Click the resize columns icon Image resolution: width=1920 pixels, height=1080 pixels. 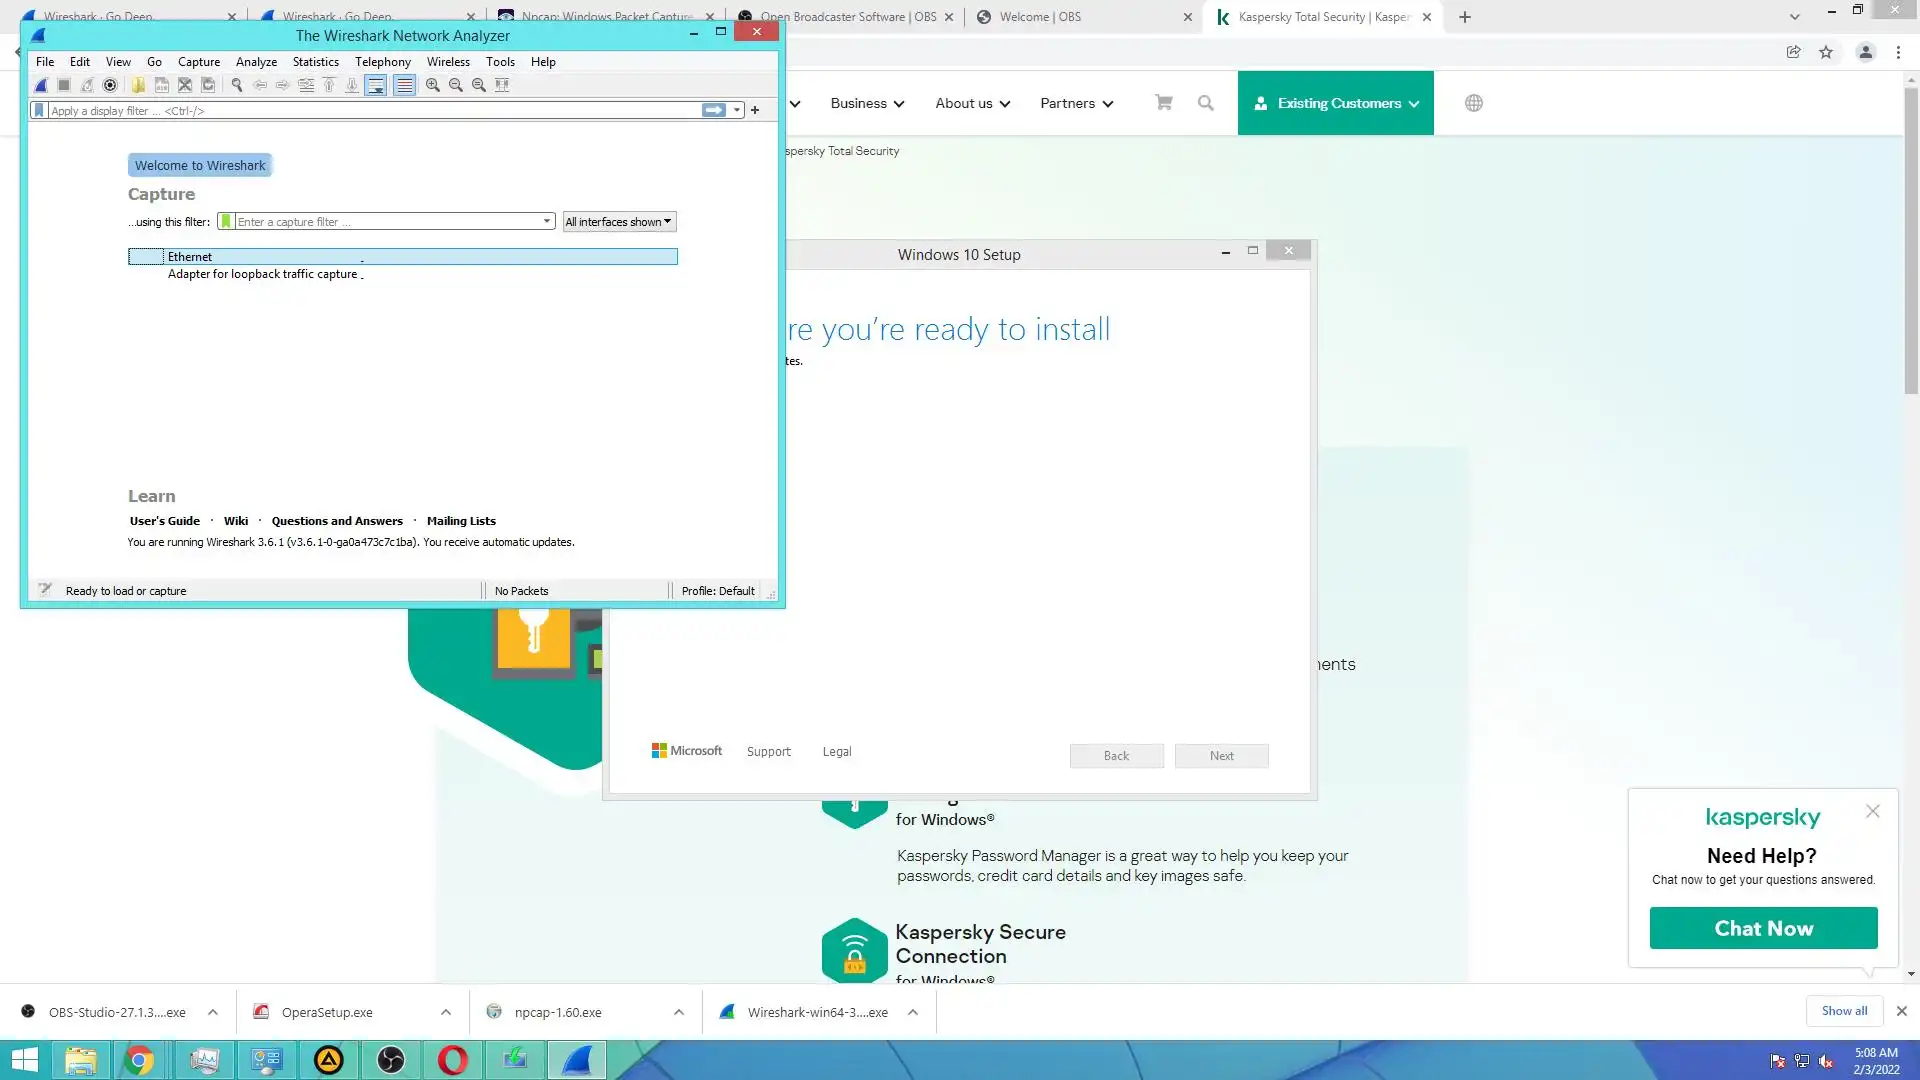pos(502,86)
